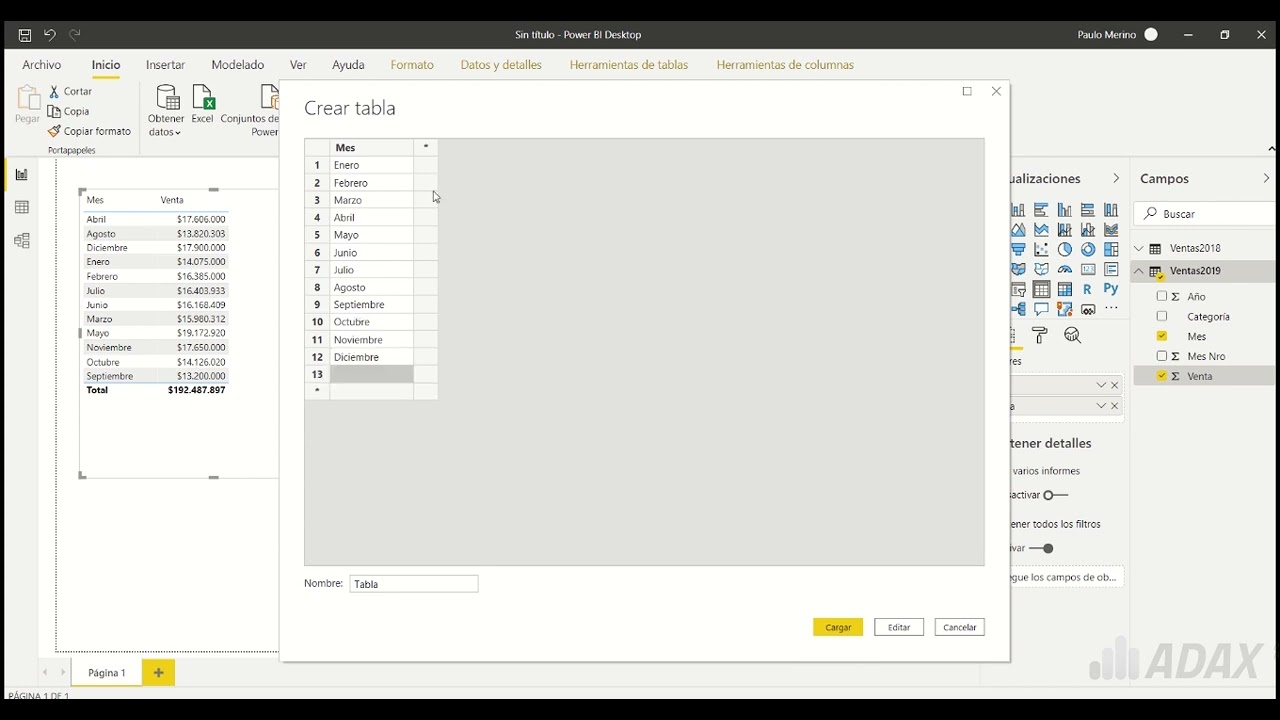Add a new page with the plus button
Image resolution: width=1280 pixels, height=720 pixels.
pyautogui.click(x=158, y=673)
